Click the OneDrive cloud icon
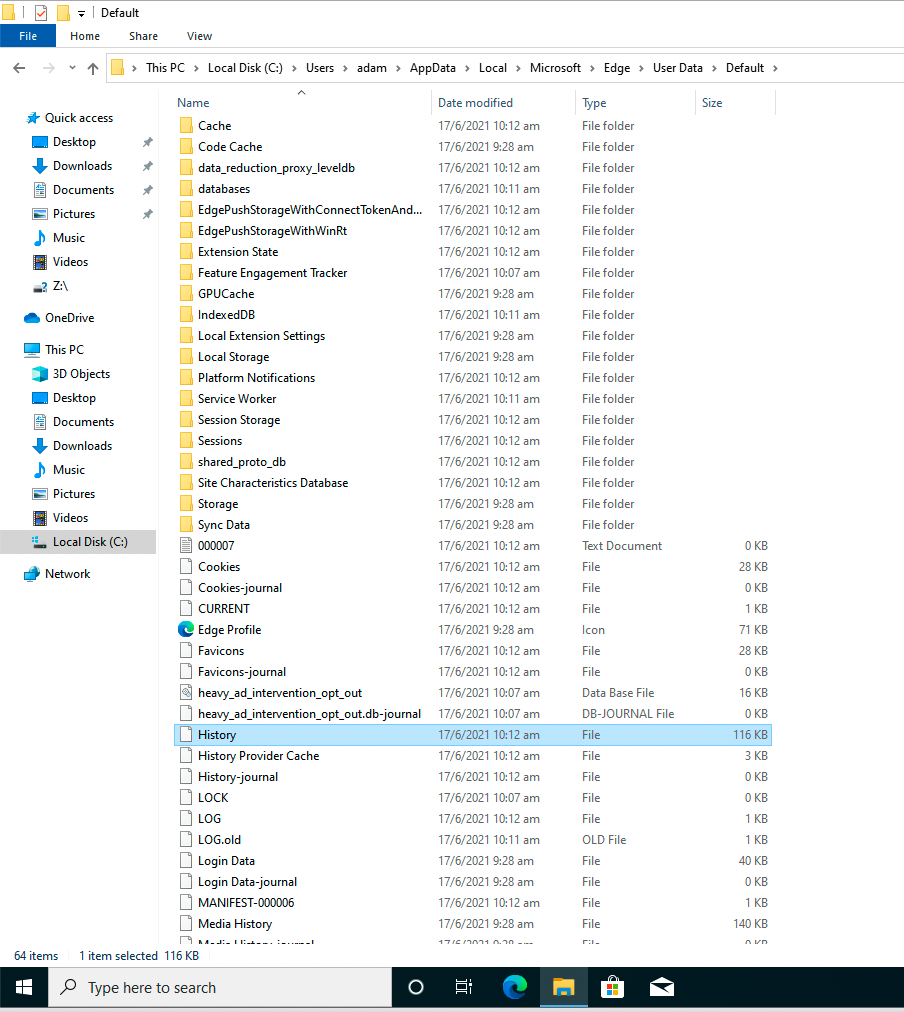This screenshot has width=904, height=1012. point(32,318)
